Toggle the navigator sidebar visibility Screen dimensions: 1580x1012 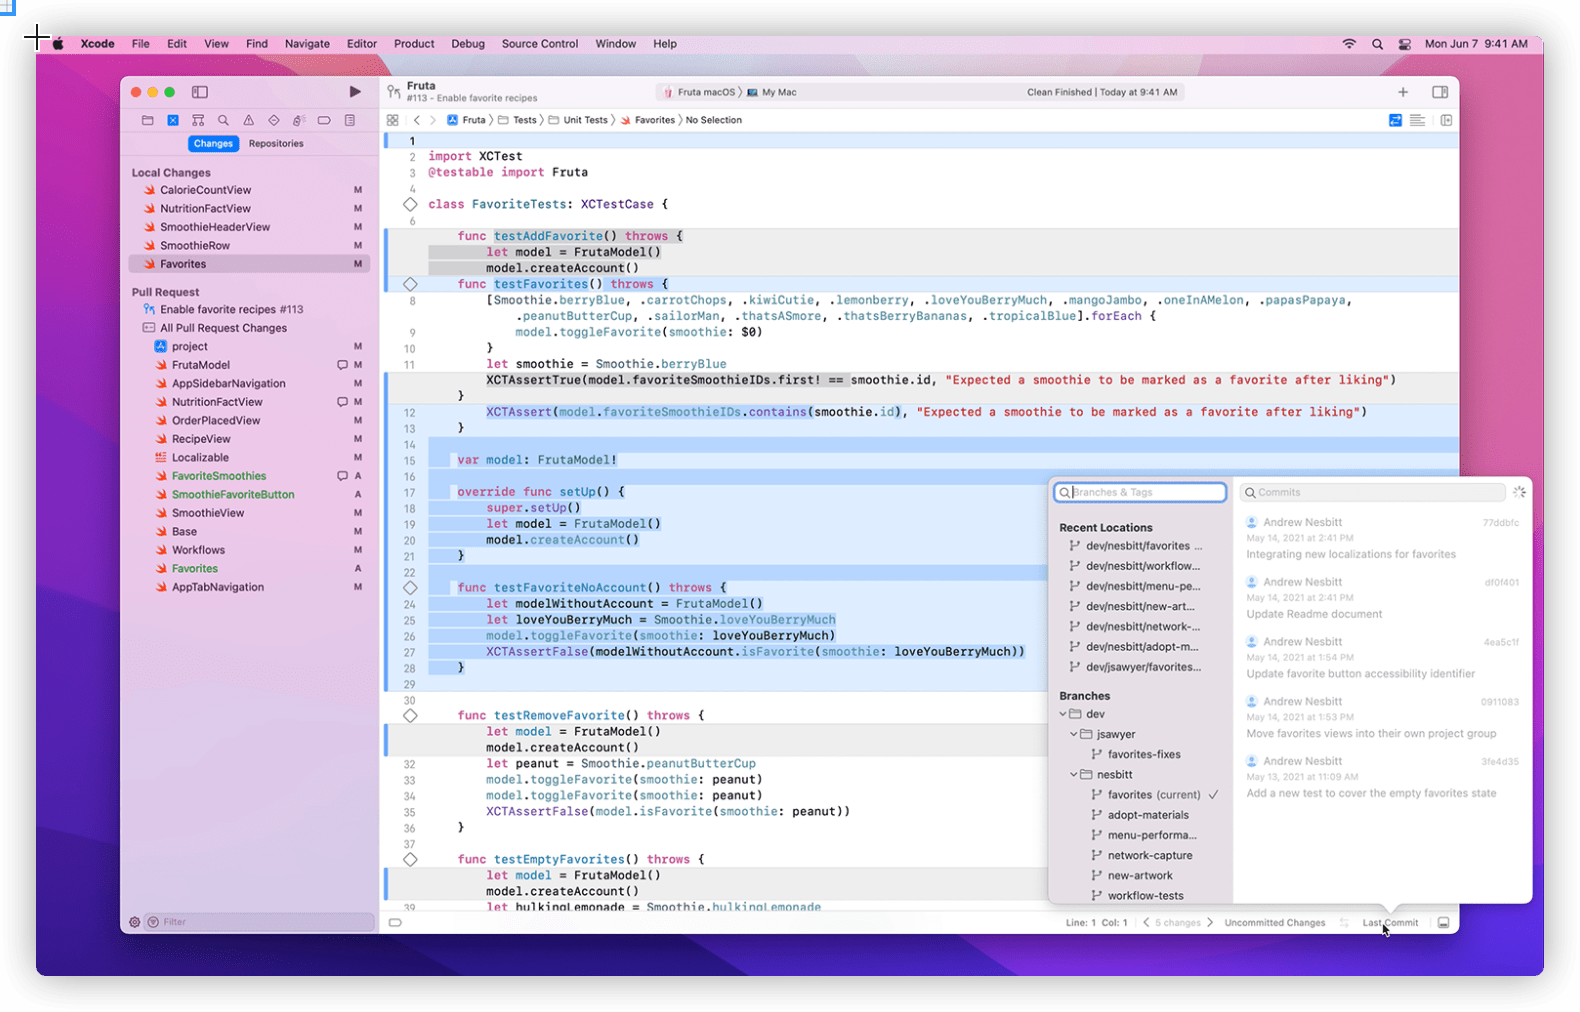click(200, 92)
